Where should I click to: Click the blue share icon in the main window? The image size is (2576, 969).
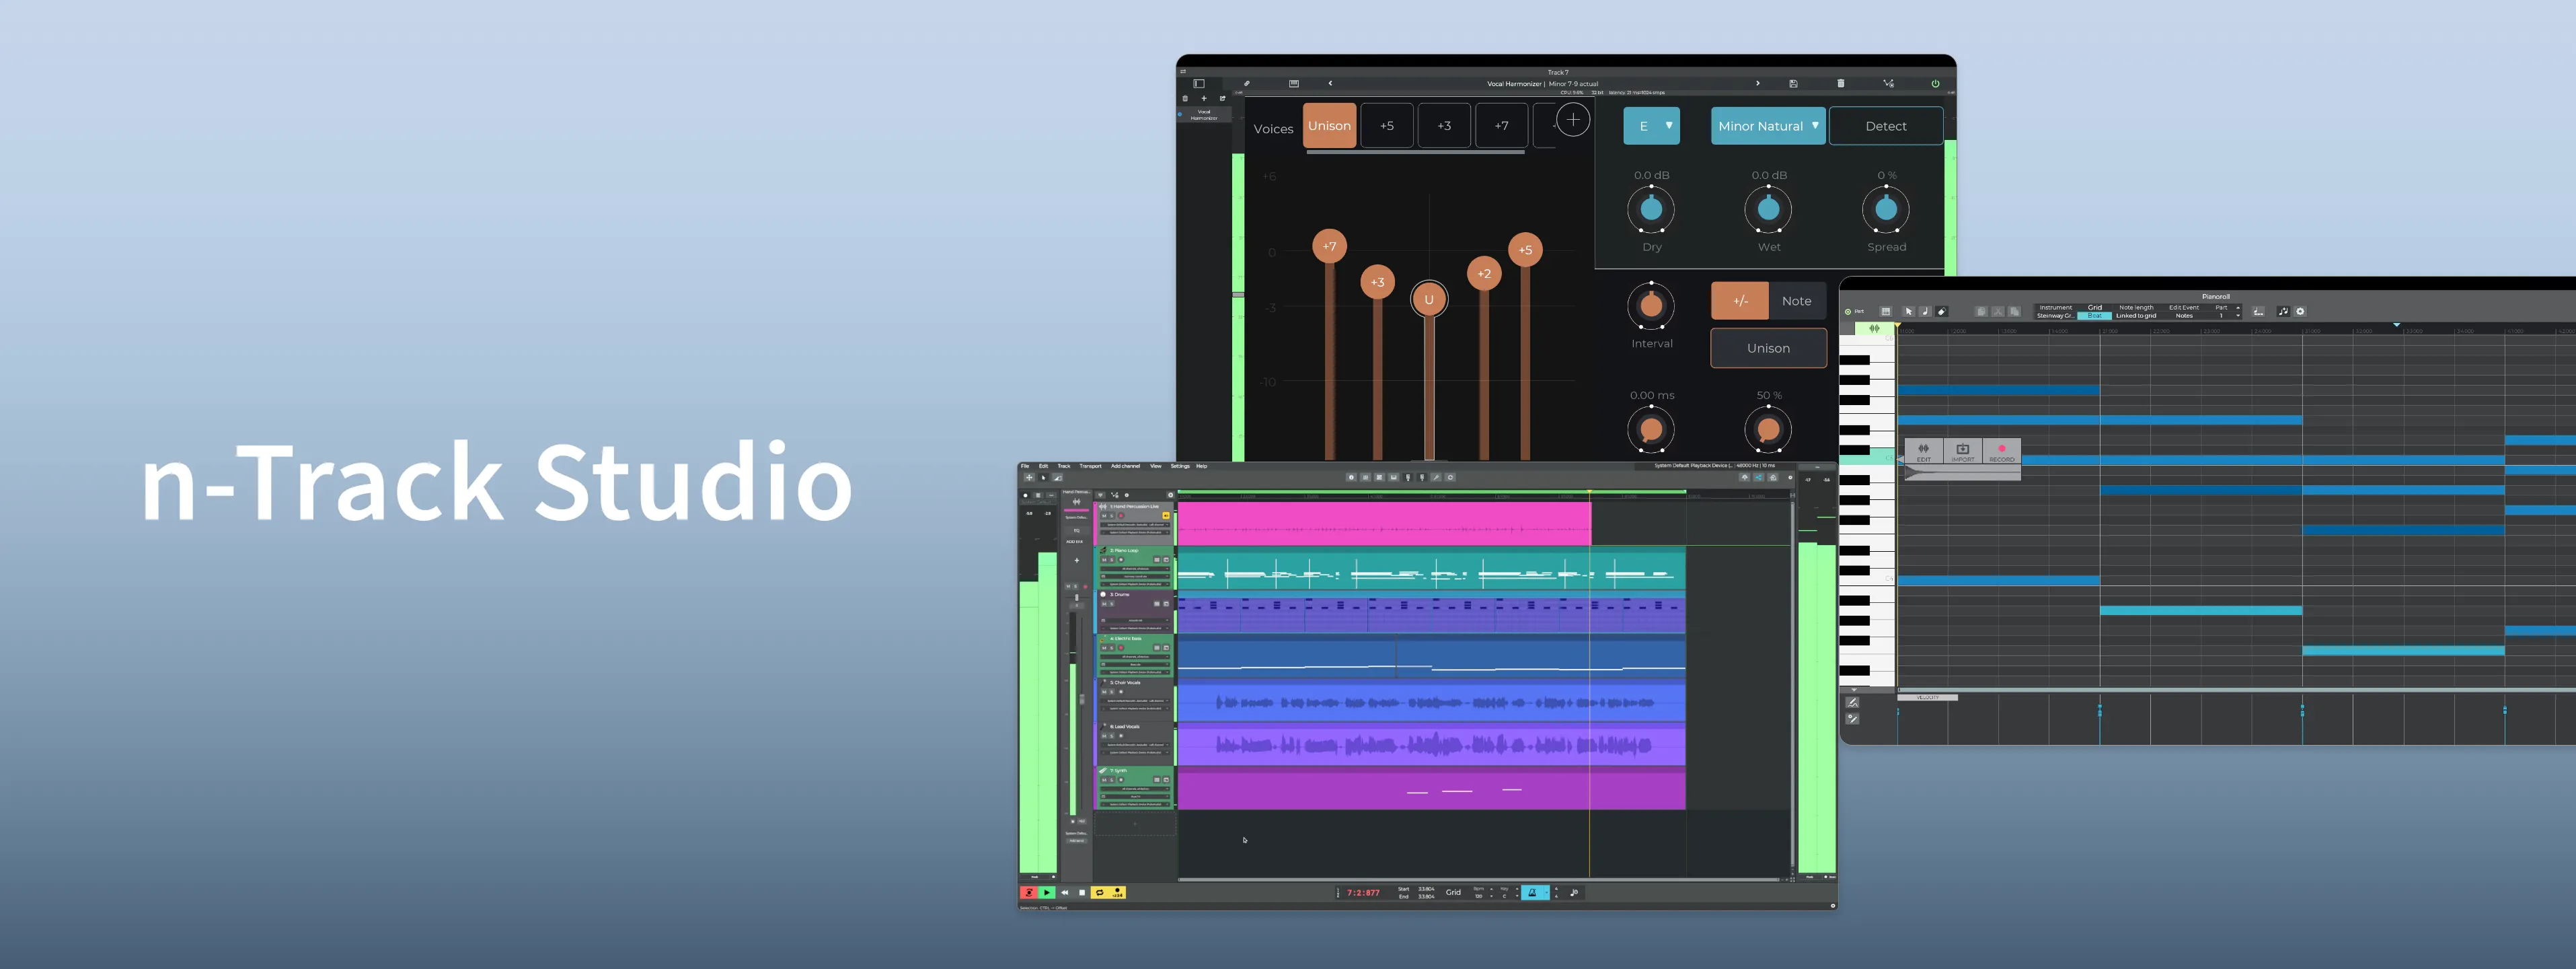click(x=1759, y=478)
